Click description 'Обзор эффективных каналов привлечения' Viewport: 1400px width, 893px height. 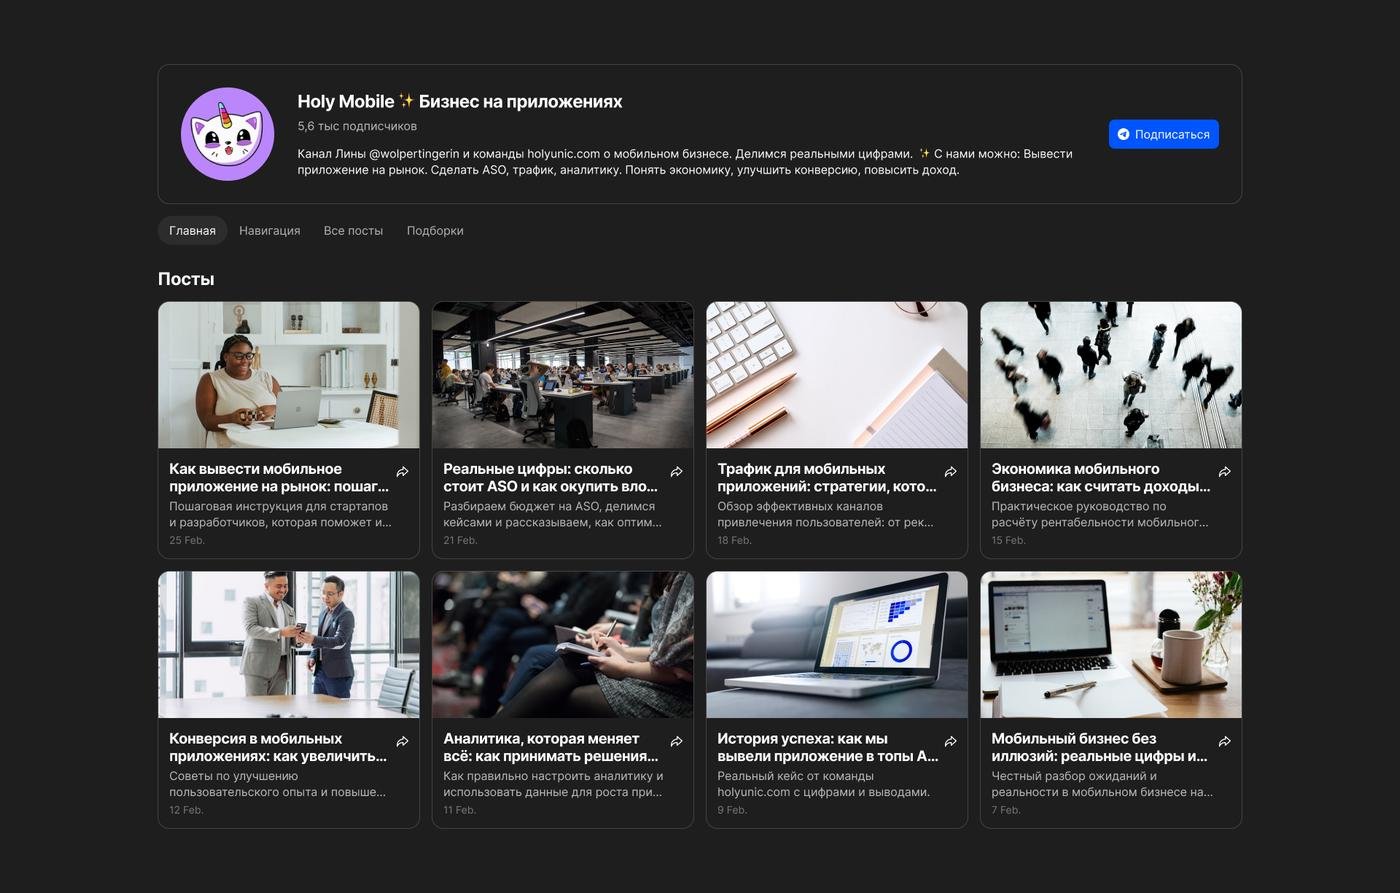825,514
